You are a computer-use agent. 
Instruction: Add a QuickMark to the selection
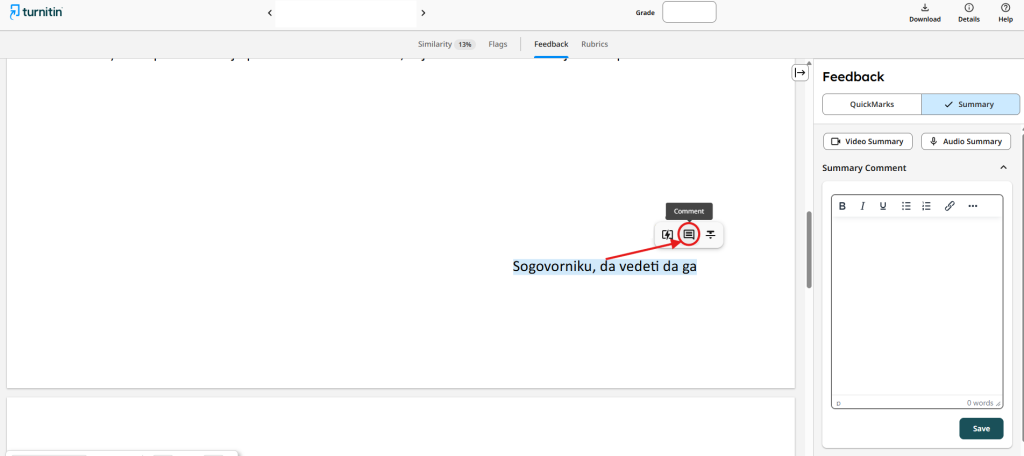point(667,235)
